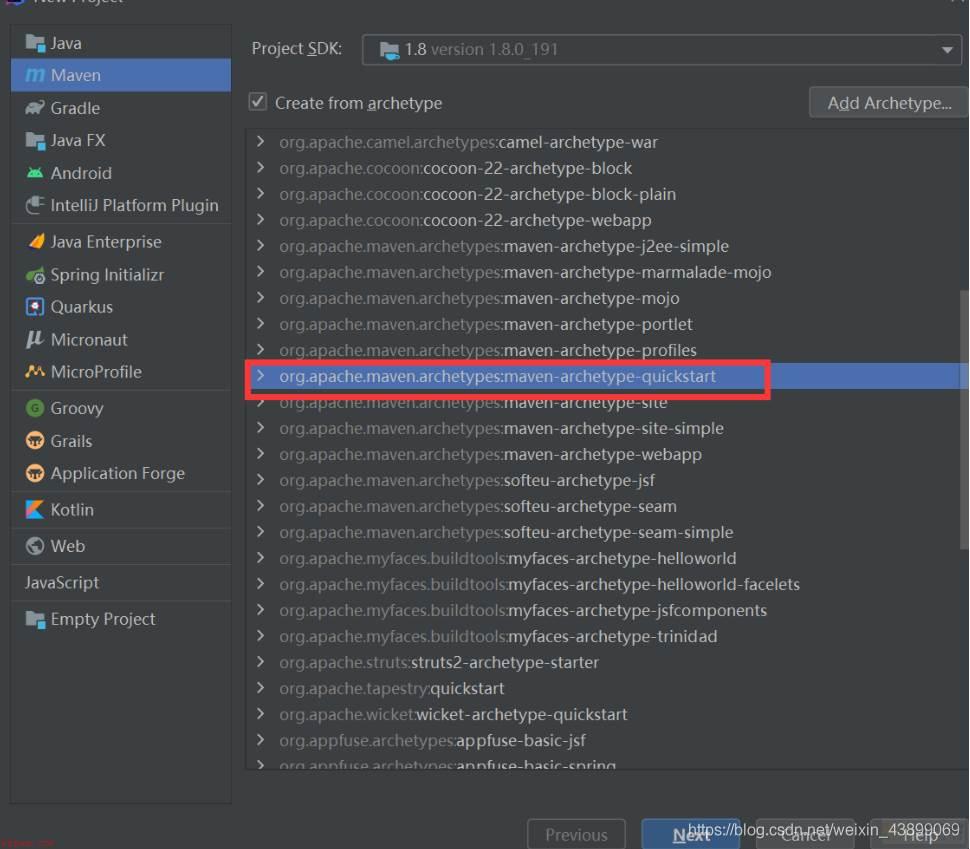Expand the maven-archetype-quickstart entry
The image size is (970, 849).
click(x=260, y=376)
